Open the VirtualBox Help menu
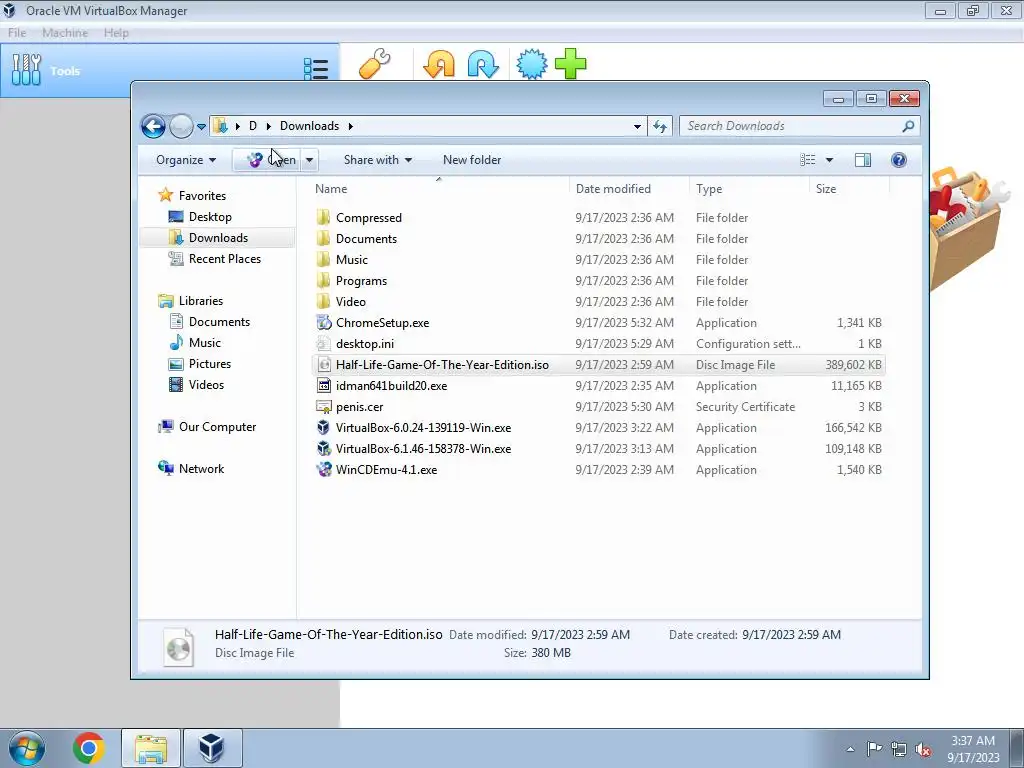 click(x=116, y=33)
